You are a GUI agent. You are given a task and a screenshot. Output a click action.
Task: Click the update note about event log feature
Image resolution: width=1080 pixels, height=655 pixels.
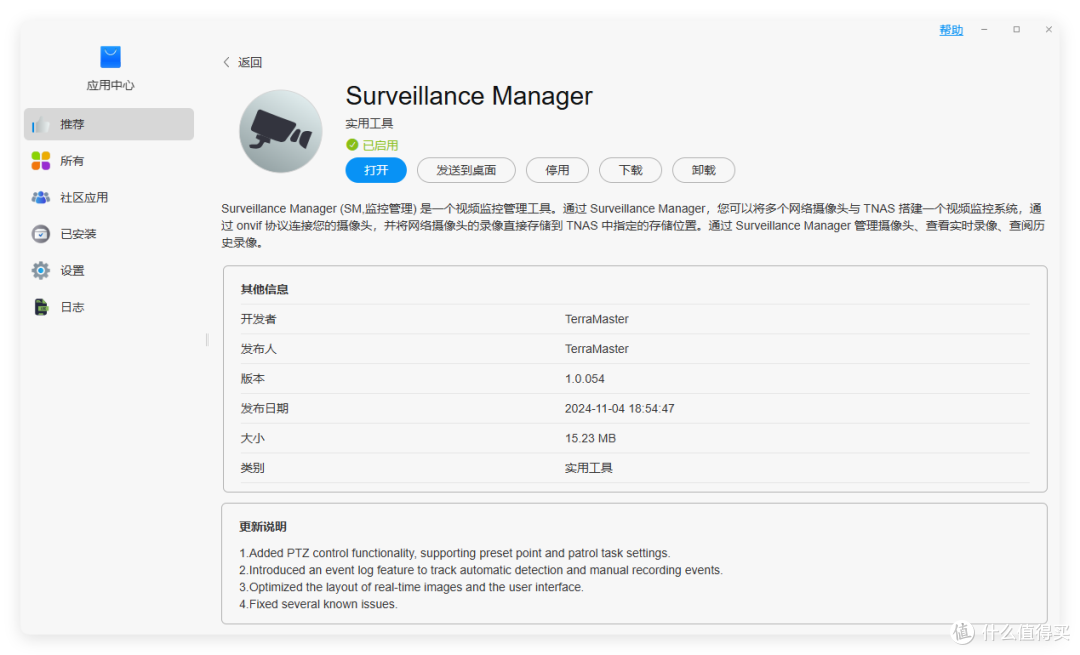click(481, 570)
